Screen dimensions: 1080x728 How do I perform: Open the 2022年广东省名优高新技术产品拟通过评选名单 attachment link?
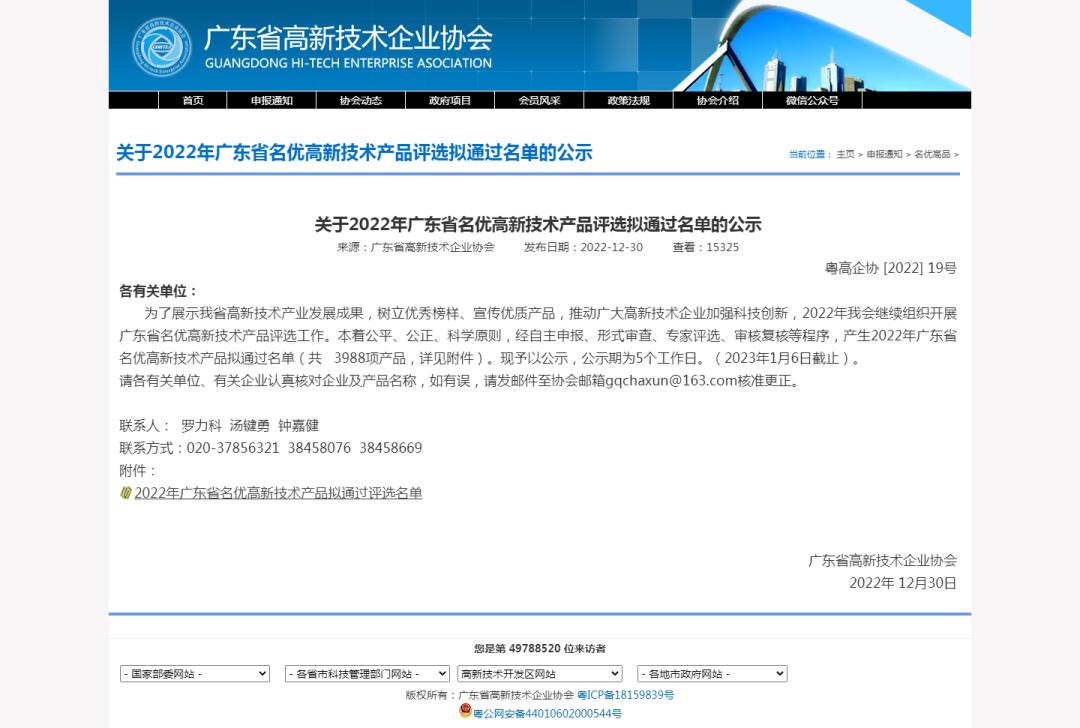(278, 492)
